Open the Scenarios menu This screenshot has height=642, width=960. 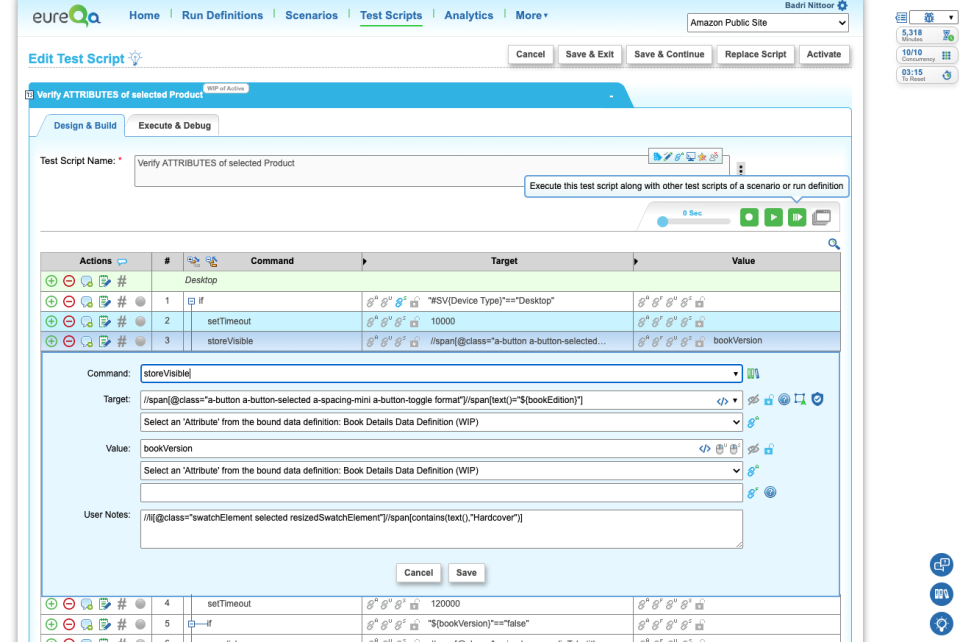tap(311, 15)
